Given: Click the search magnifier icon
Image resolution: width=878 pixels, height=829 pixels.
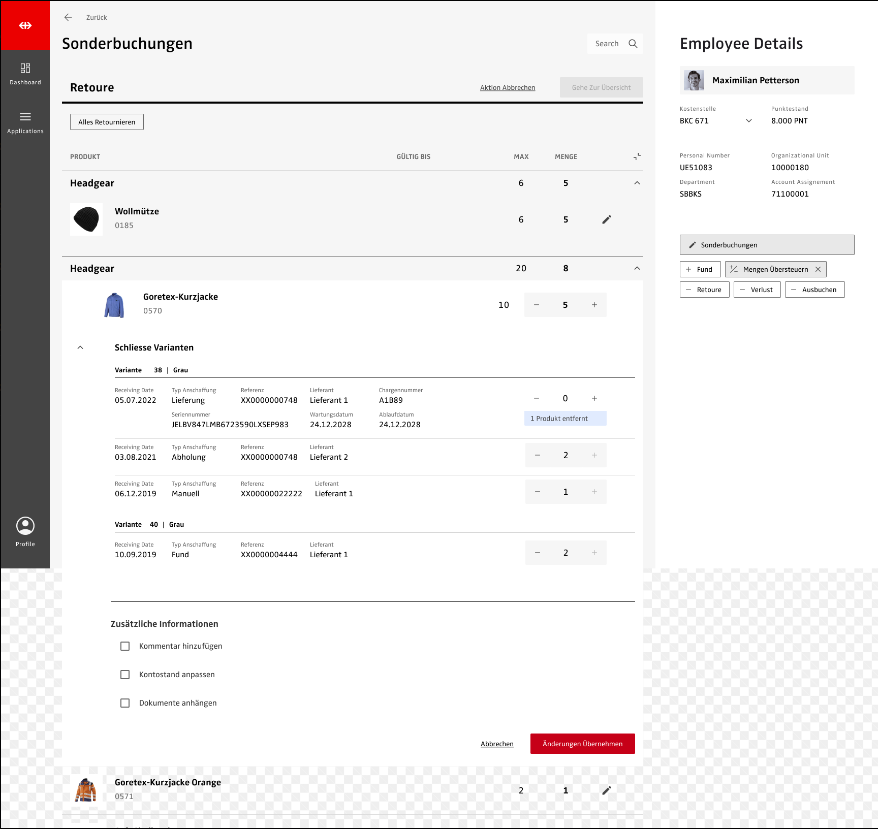Looking at the screenshot, I should pyautogui.click(x=632, y=44).
